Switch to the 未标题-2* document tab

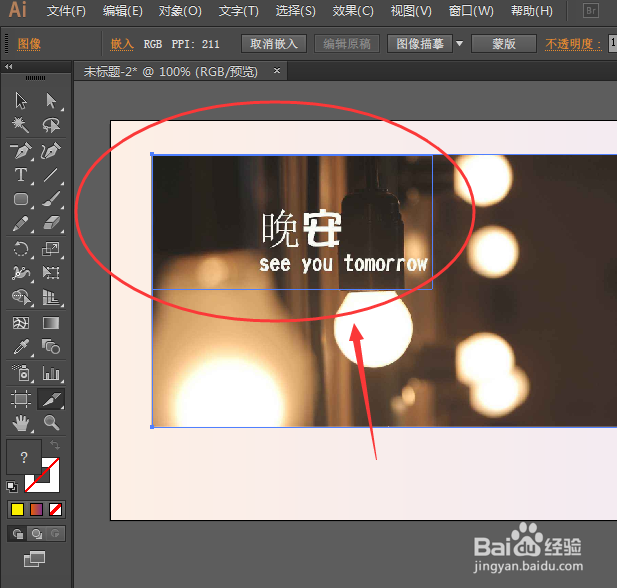(170, 72)
